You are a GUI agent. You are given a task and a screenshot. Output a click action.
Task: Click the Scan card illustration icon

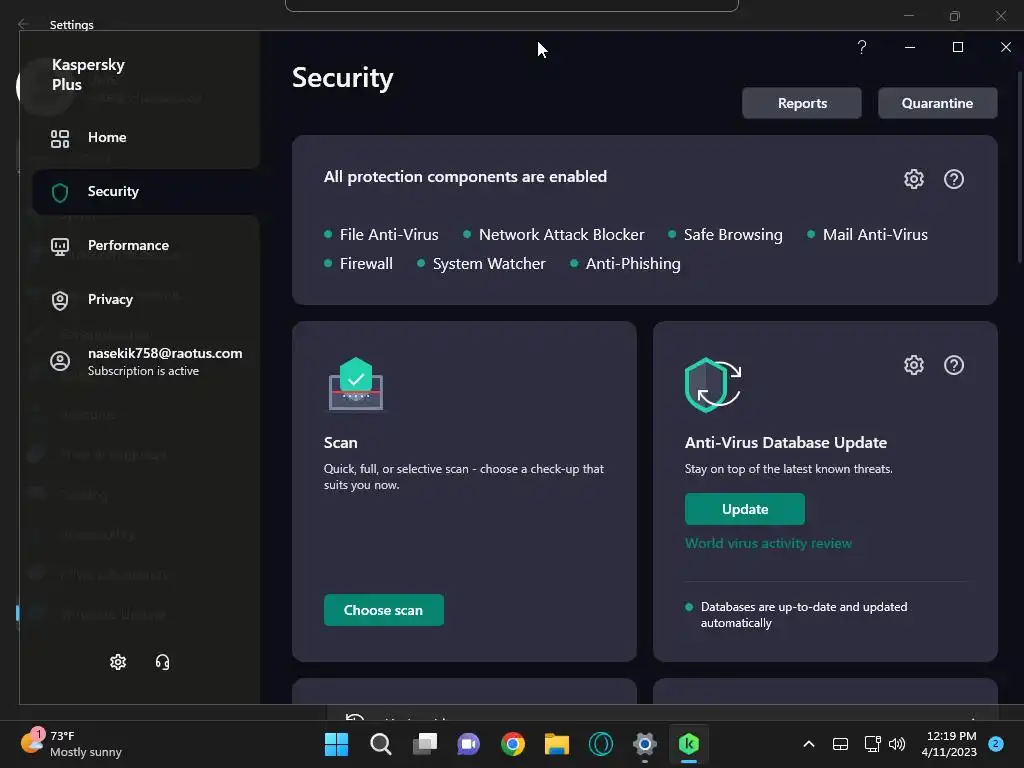pos(355,384)
